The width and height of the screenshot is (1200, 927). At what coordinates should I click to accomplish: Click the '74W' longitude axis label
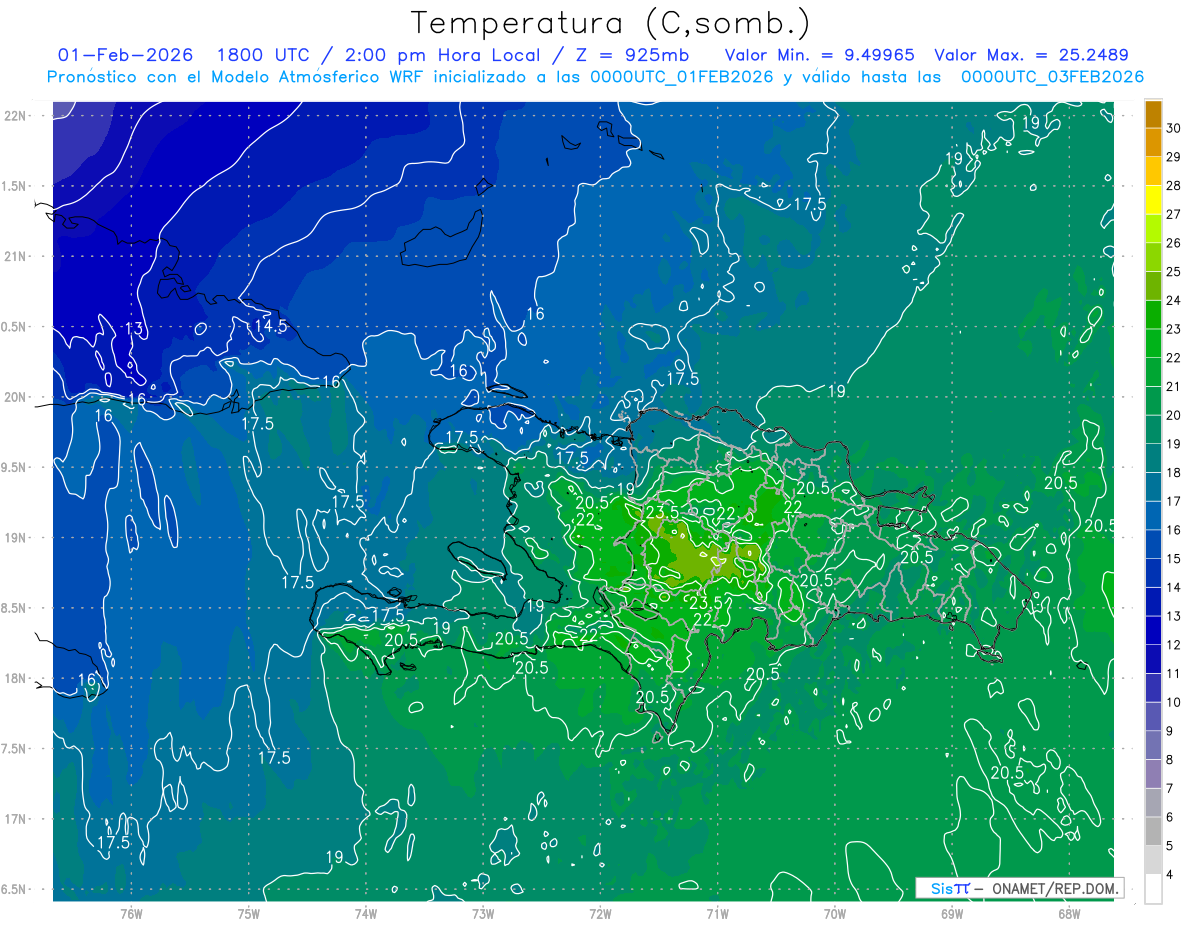[x=366, y=914]
